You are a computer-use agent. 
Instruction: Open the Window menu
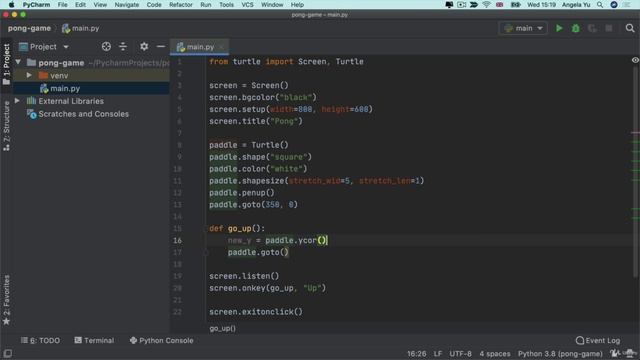(272, 4)
